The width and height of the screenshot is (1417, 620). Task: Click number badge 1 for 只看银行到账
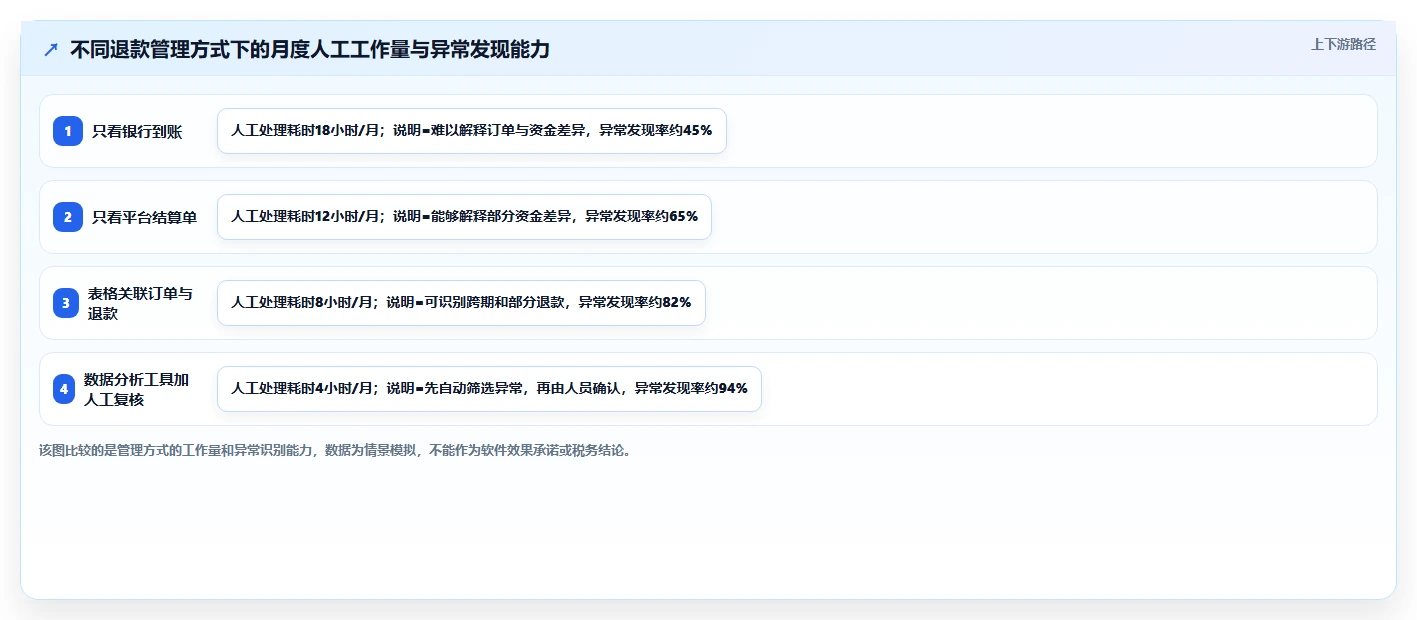pyautogui.click(x=68, y=131)
